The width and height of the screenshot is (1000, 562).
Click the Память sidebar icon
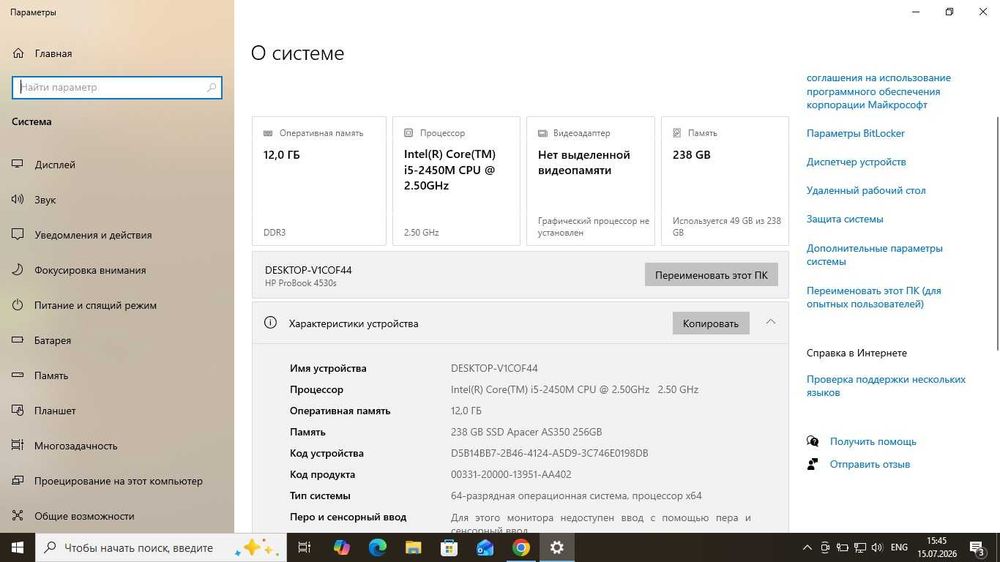click(17, 375)
